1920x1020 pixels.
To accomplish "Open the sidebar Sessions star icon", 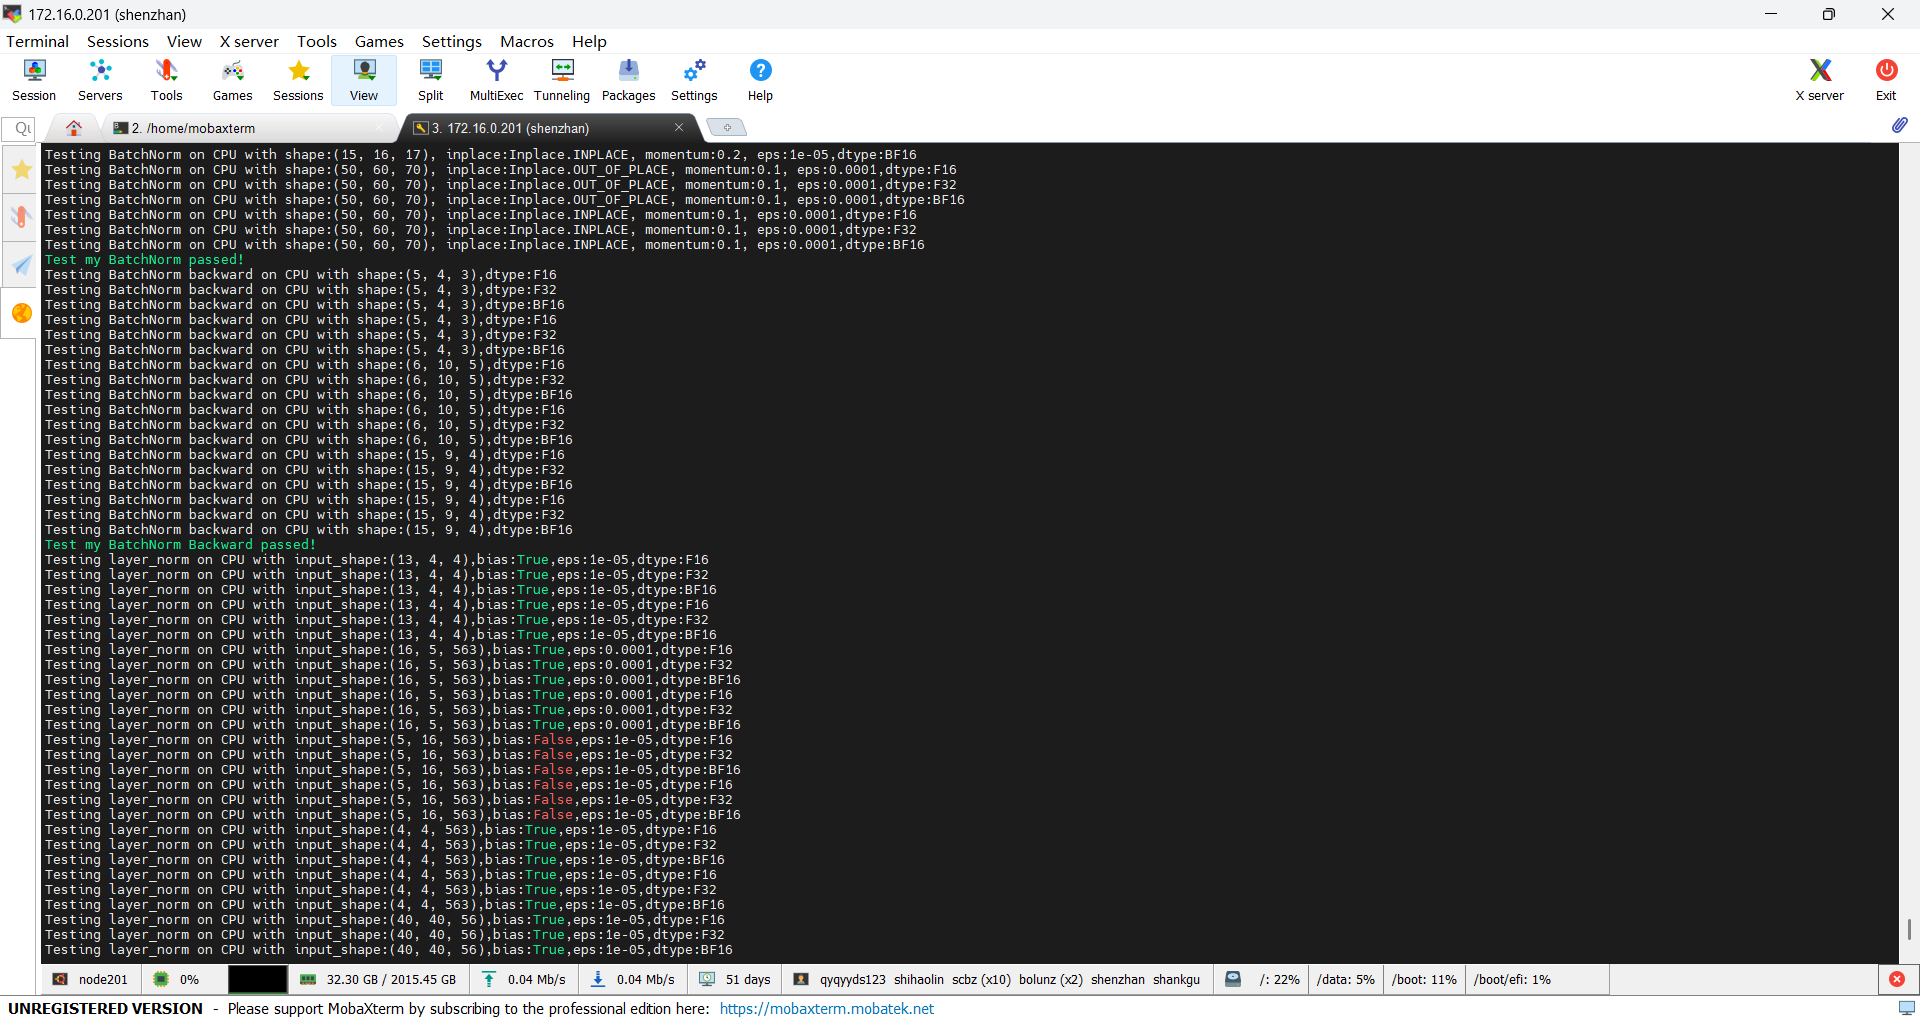I will tap(21, 170).
